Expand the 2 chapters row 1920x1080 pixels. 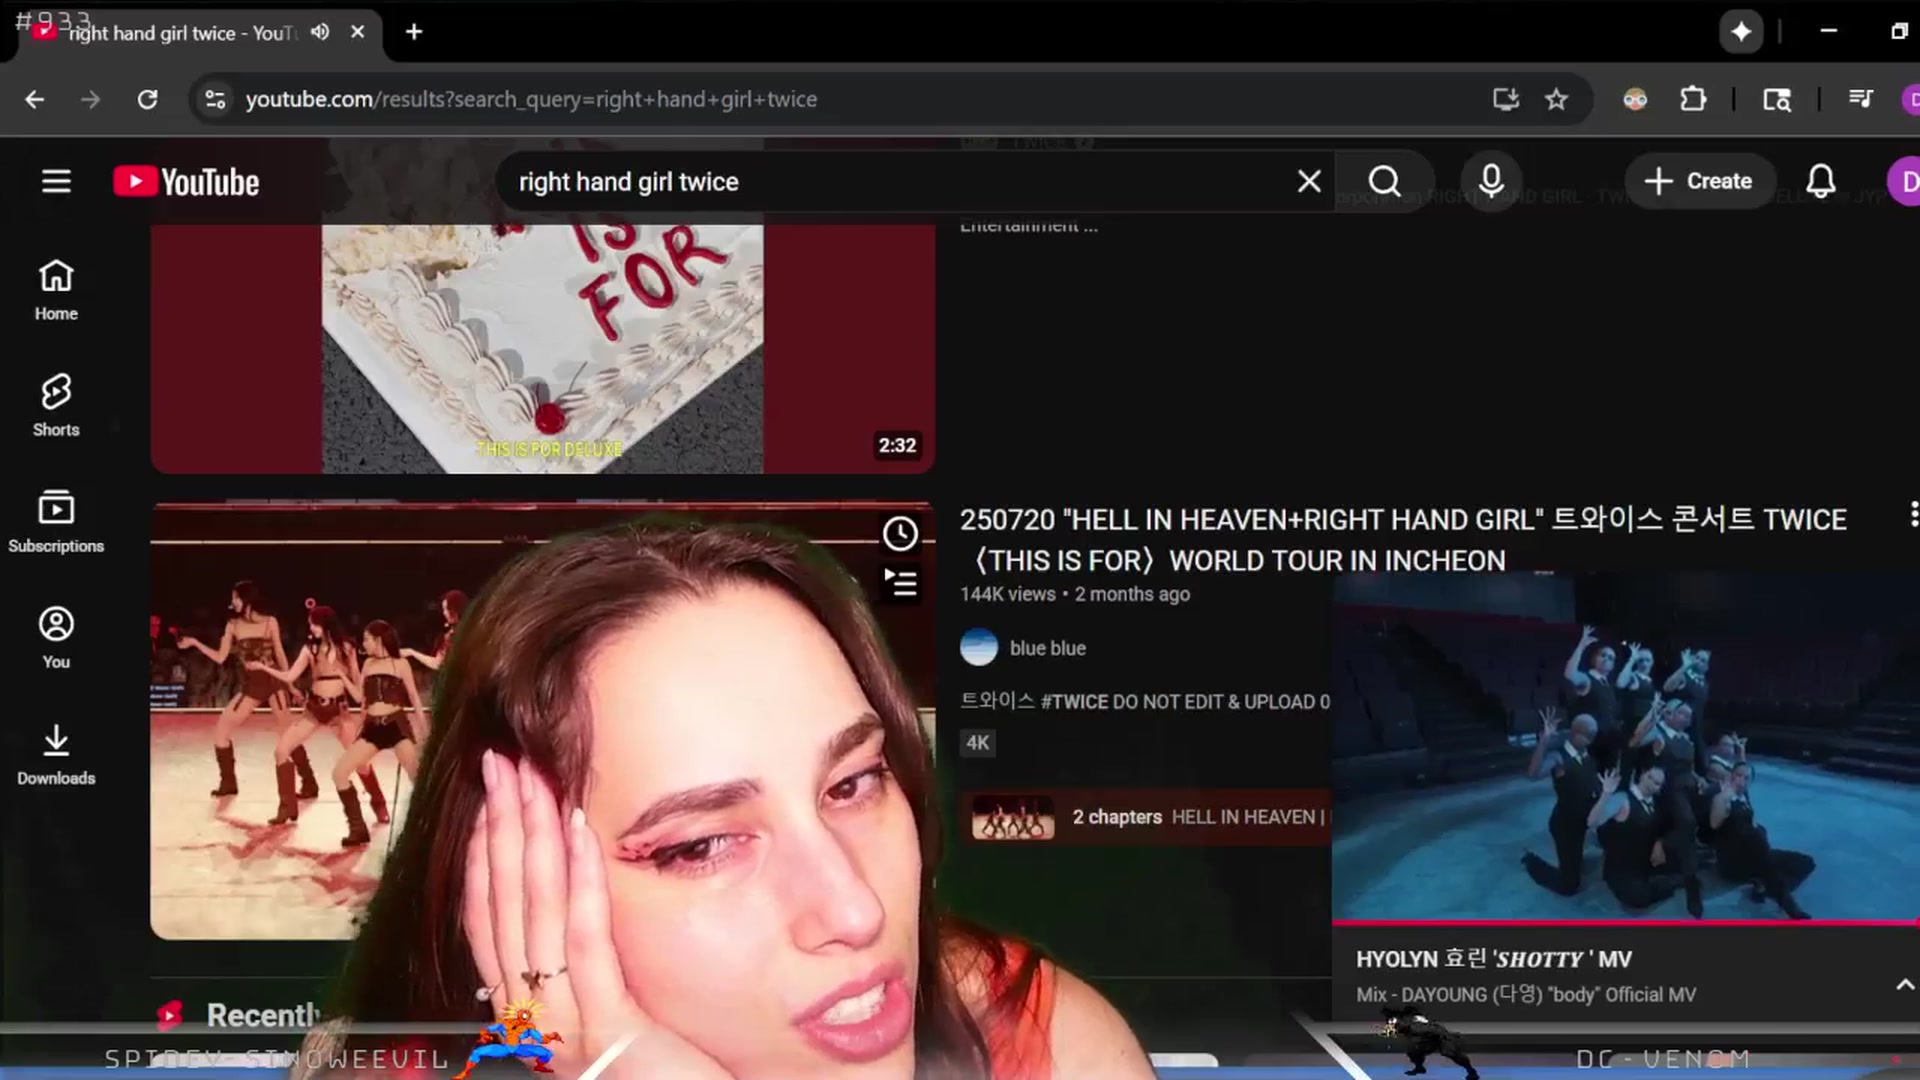click(x=1145, y=817)
